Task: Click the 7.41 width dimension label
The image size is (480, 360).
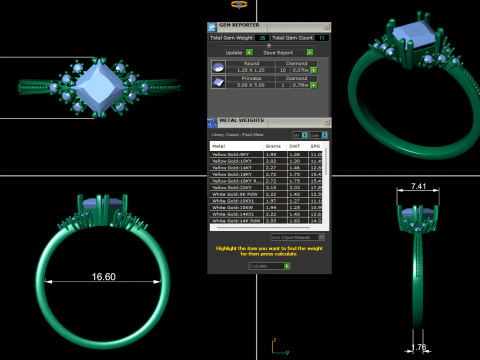Action: pos(418,186)
